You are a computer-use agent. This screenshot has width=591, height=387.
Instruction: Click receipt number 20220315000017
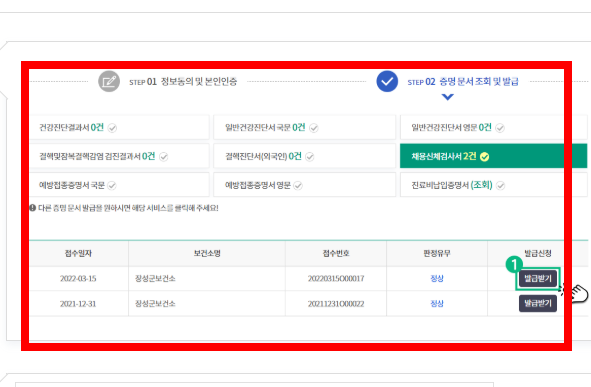click(x=336, y=278)
